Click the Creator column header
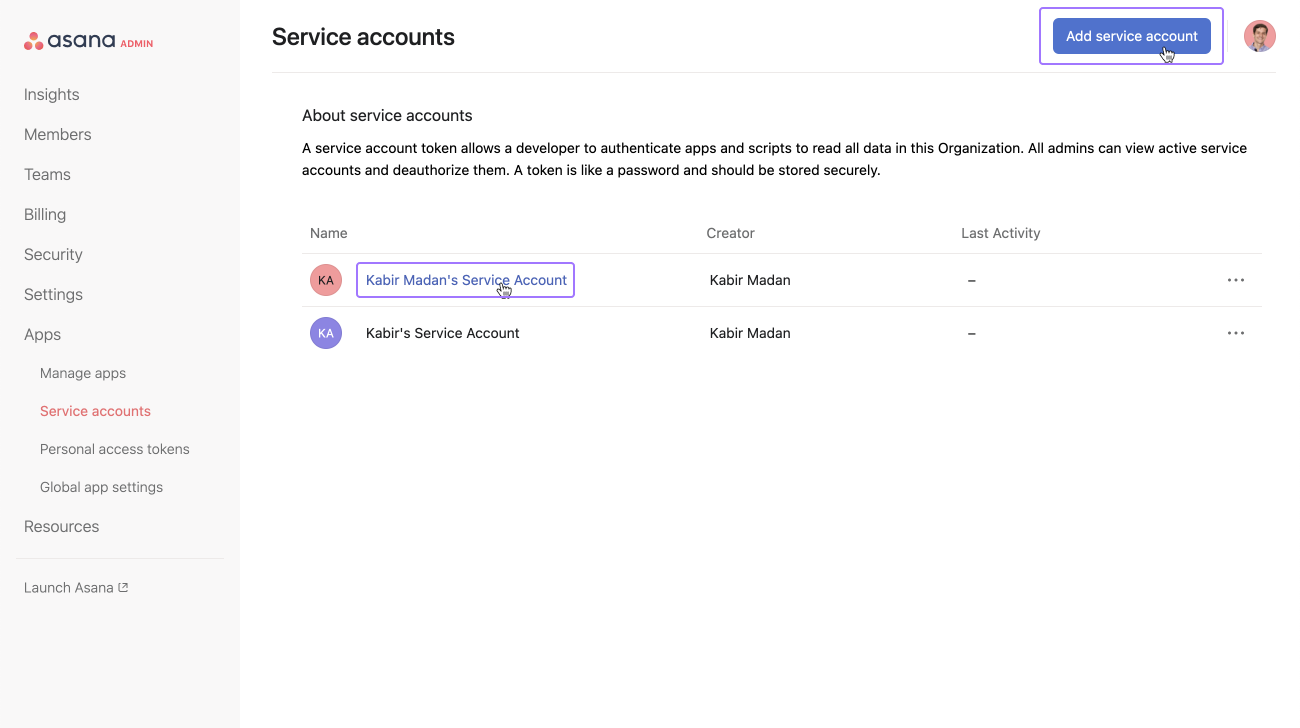The image size is (1300, 728). pos(730,233)
